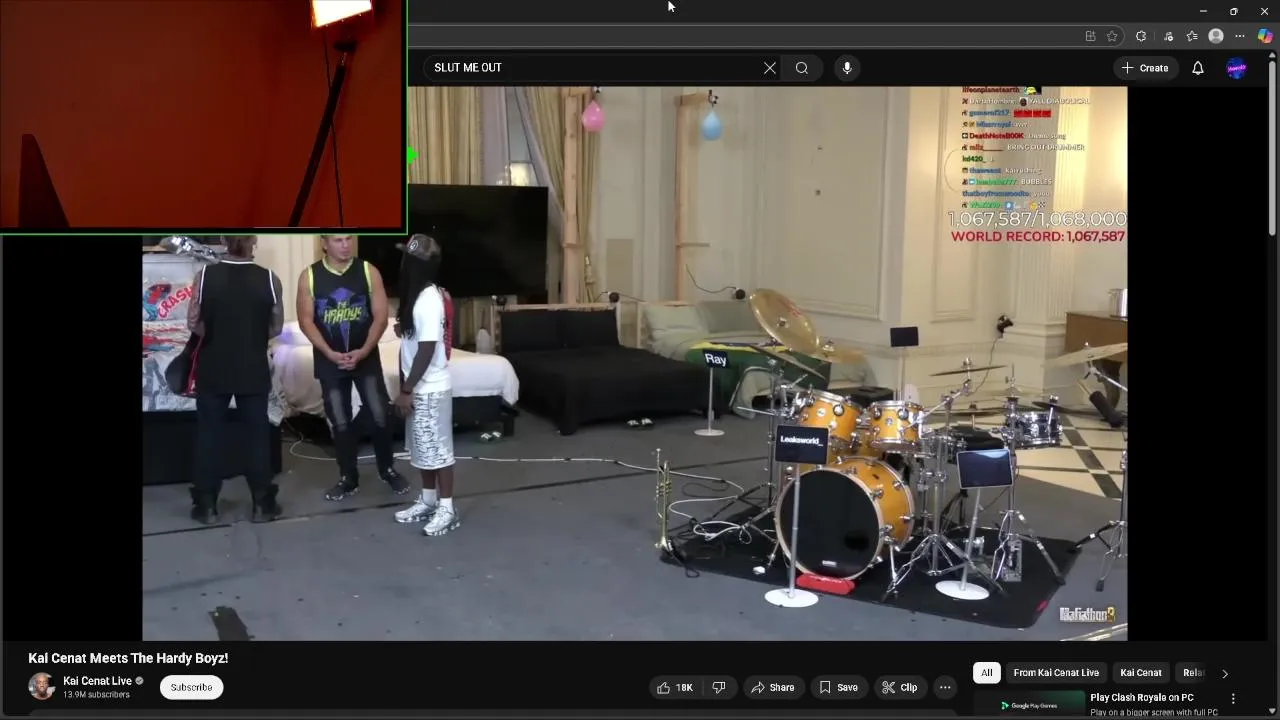Click the Create button
This screenshot has height=720, width=1280.
(1144, 68)
